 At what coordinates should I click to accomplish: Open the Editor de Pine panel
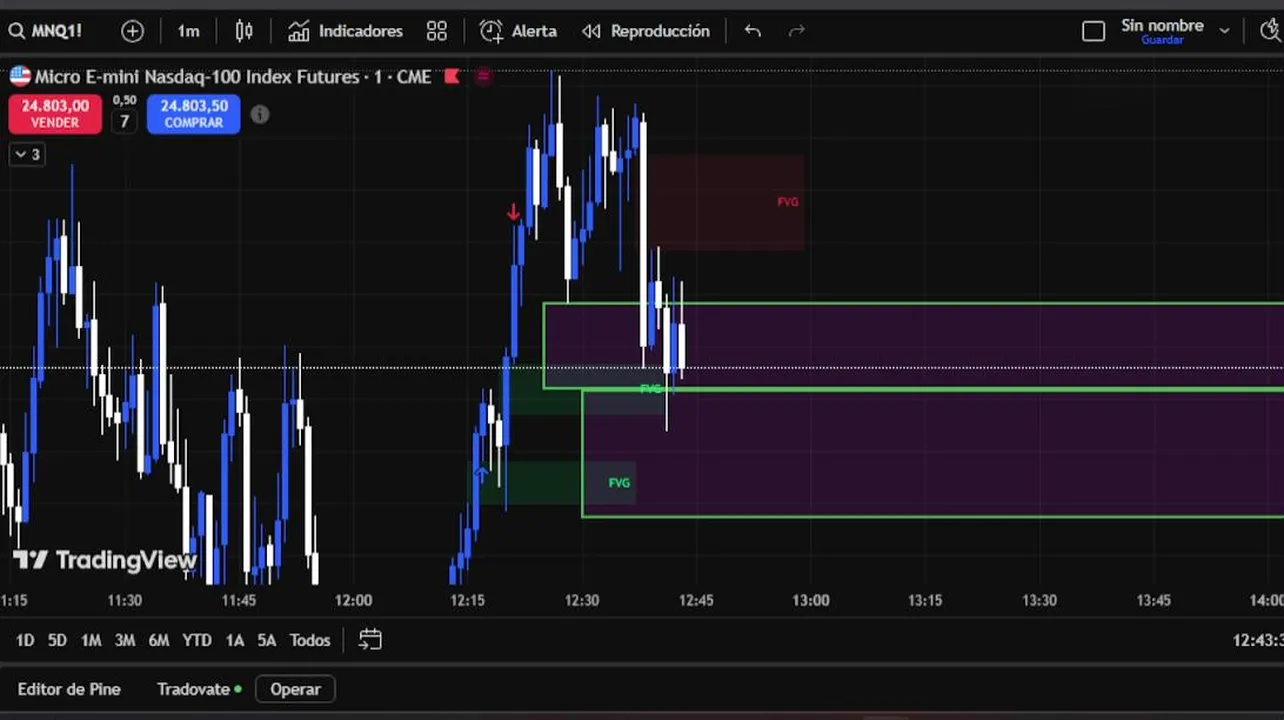click(x=69, y=689)
